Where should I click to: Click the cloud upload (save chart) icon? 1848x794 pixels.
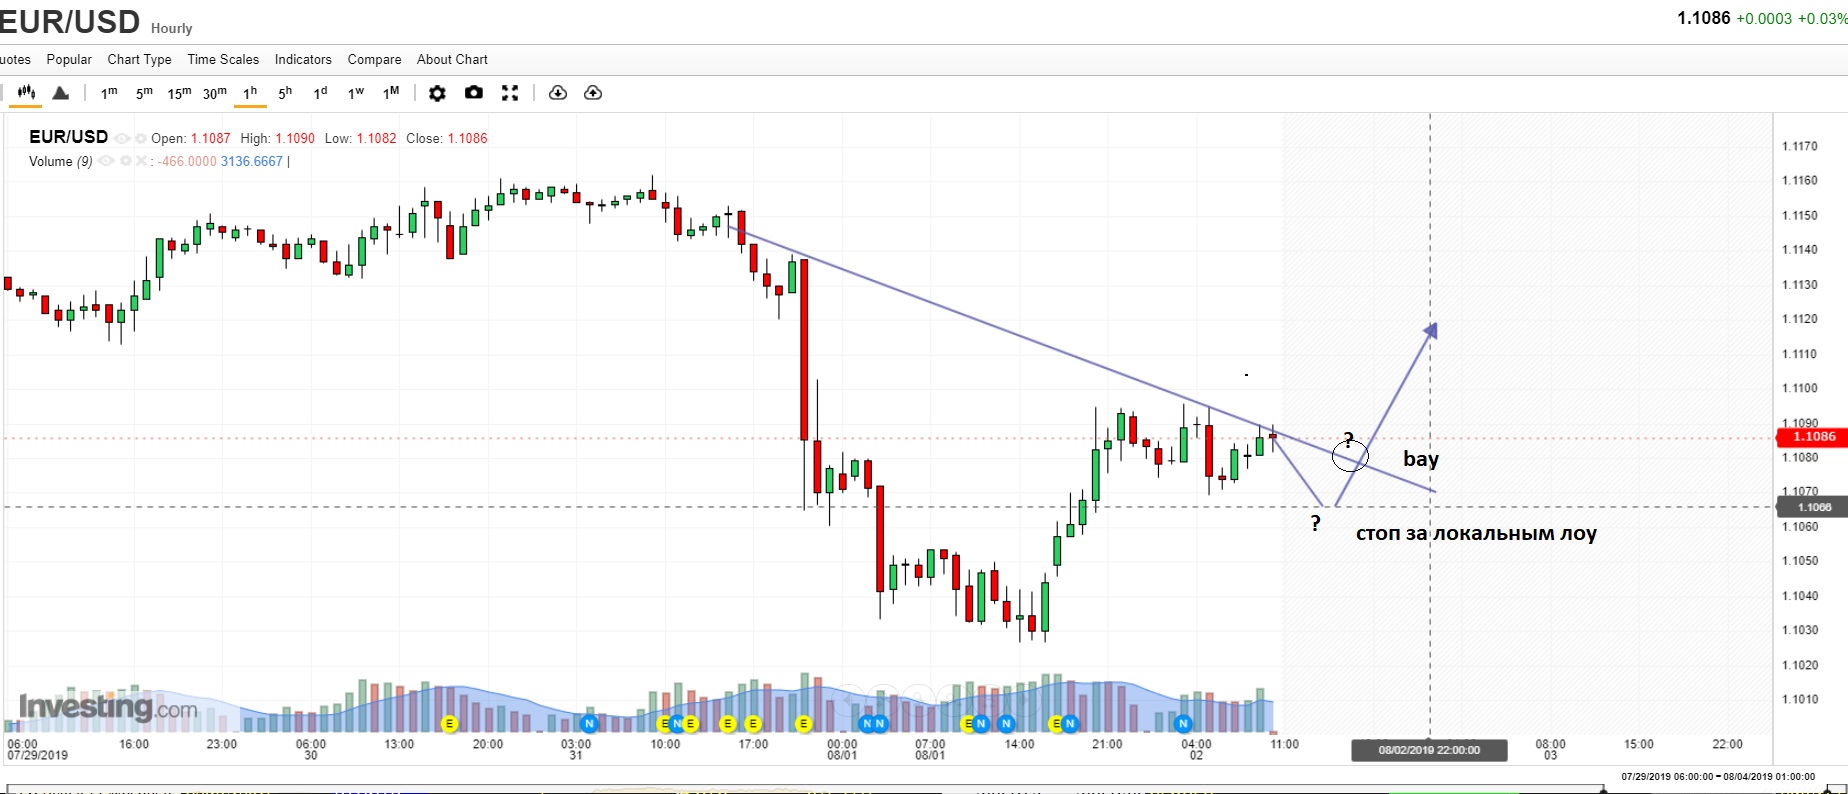click(593, 93)
